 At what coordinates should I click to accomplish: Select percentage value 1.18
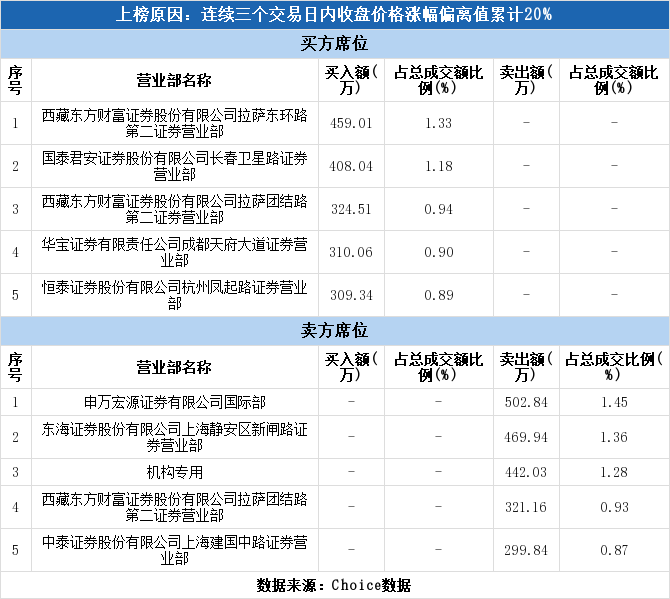tap(438, 166)
